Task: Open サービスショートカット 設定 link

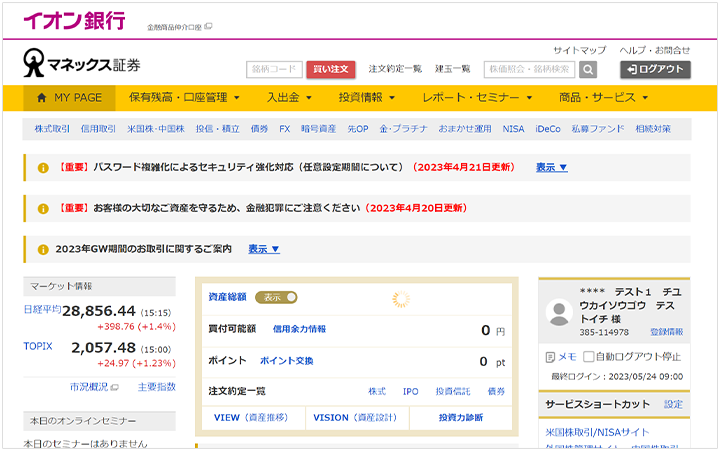Action: 673,405
